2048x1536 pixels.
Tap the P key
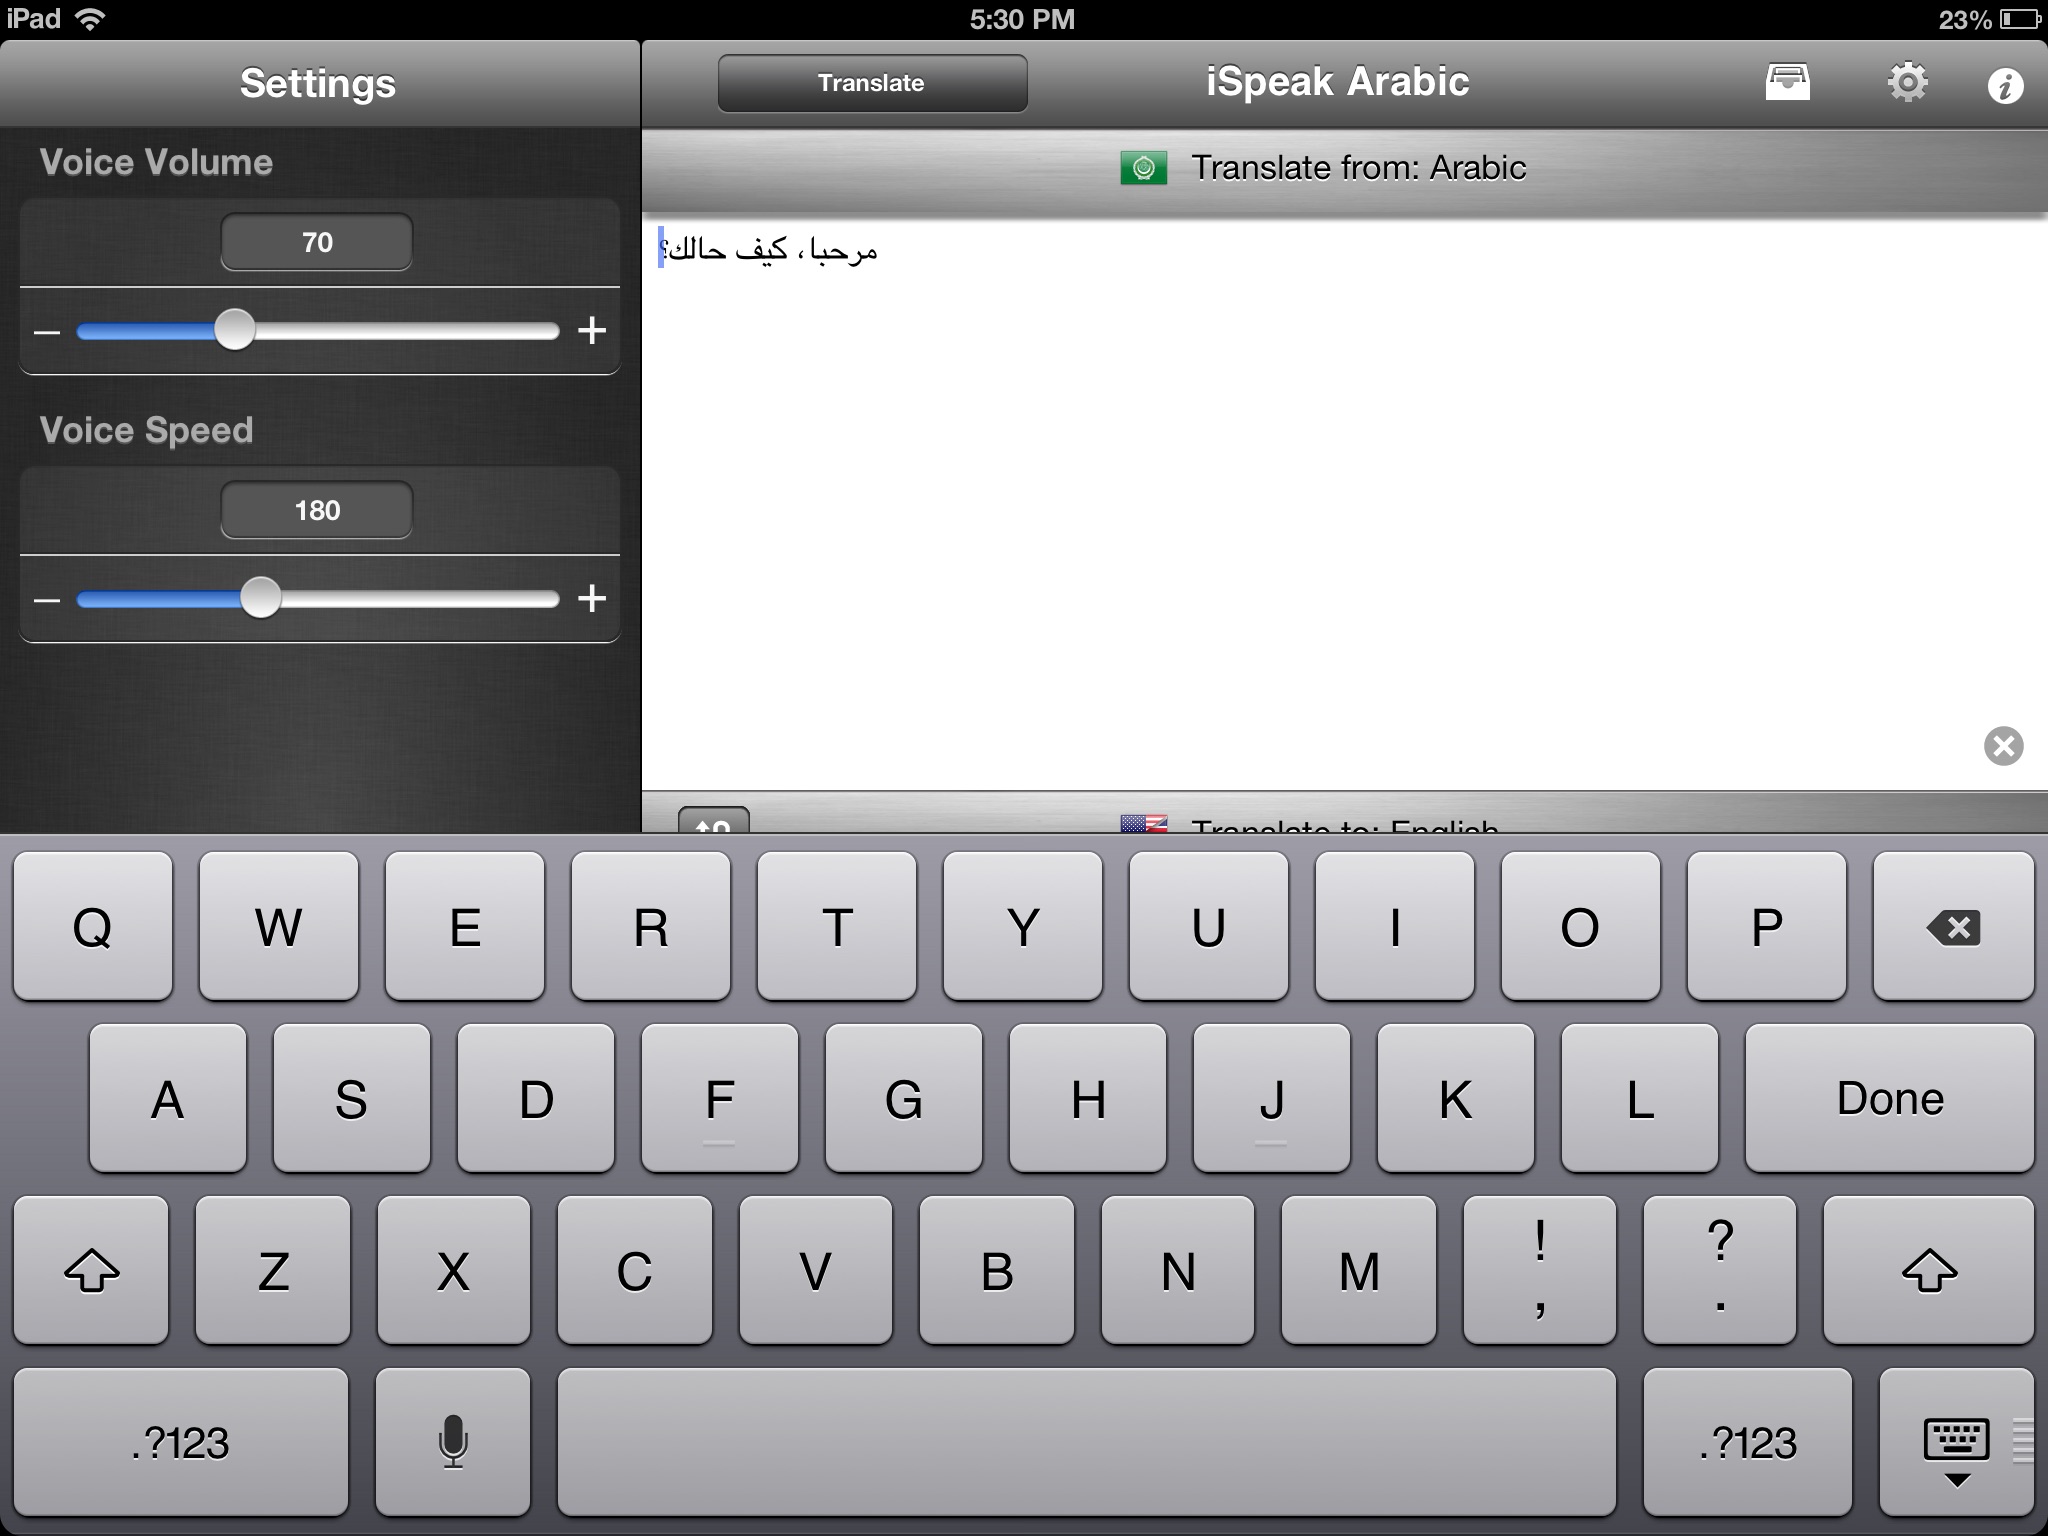pos(1767,926)
